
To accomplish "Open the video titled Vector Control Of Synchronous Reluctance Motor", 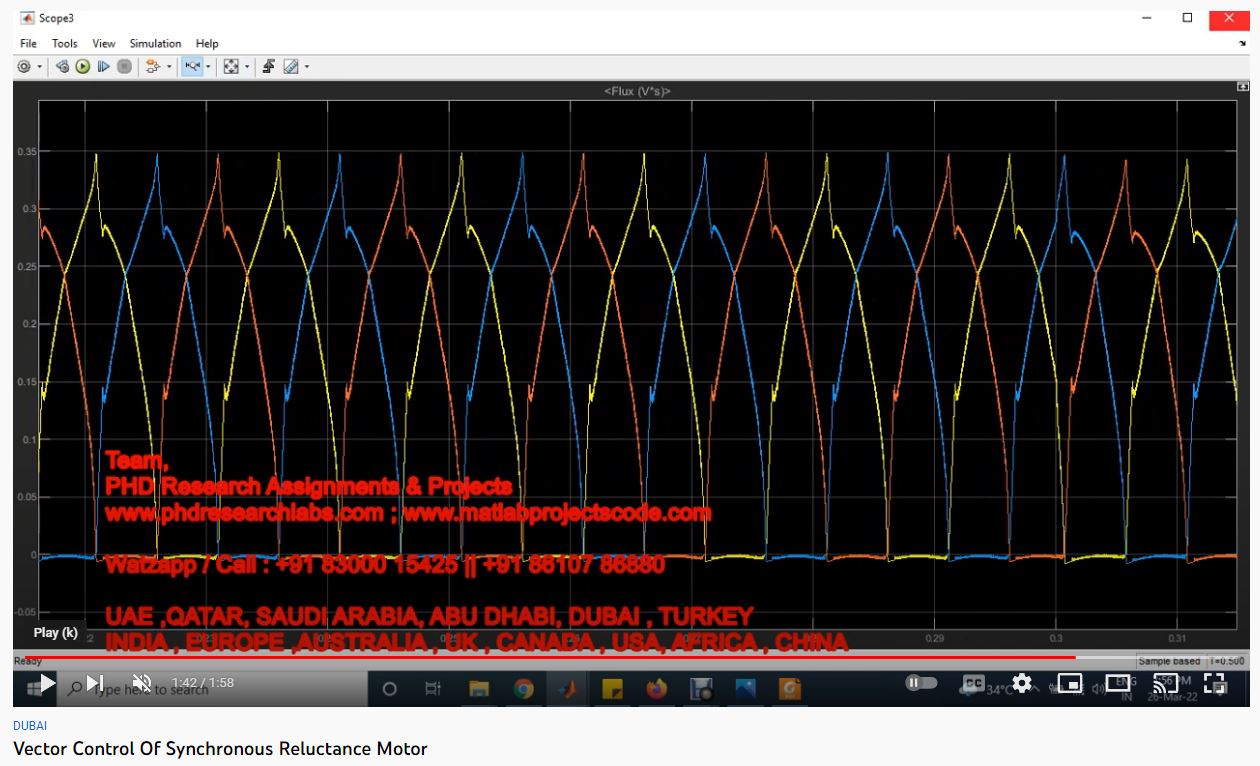I will tap(220, 748).
